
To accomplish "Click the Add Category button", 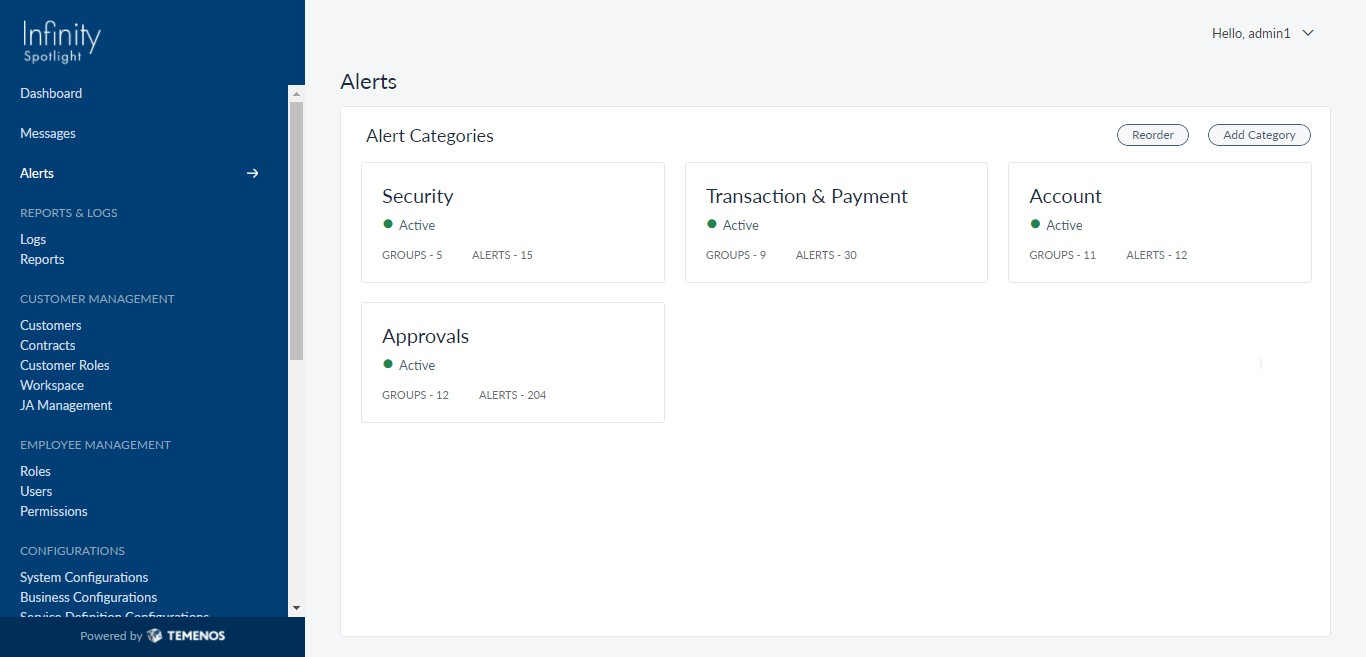I will (1259, 135).
